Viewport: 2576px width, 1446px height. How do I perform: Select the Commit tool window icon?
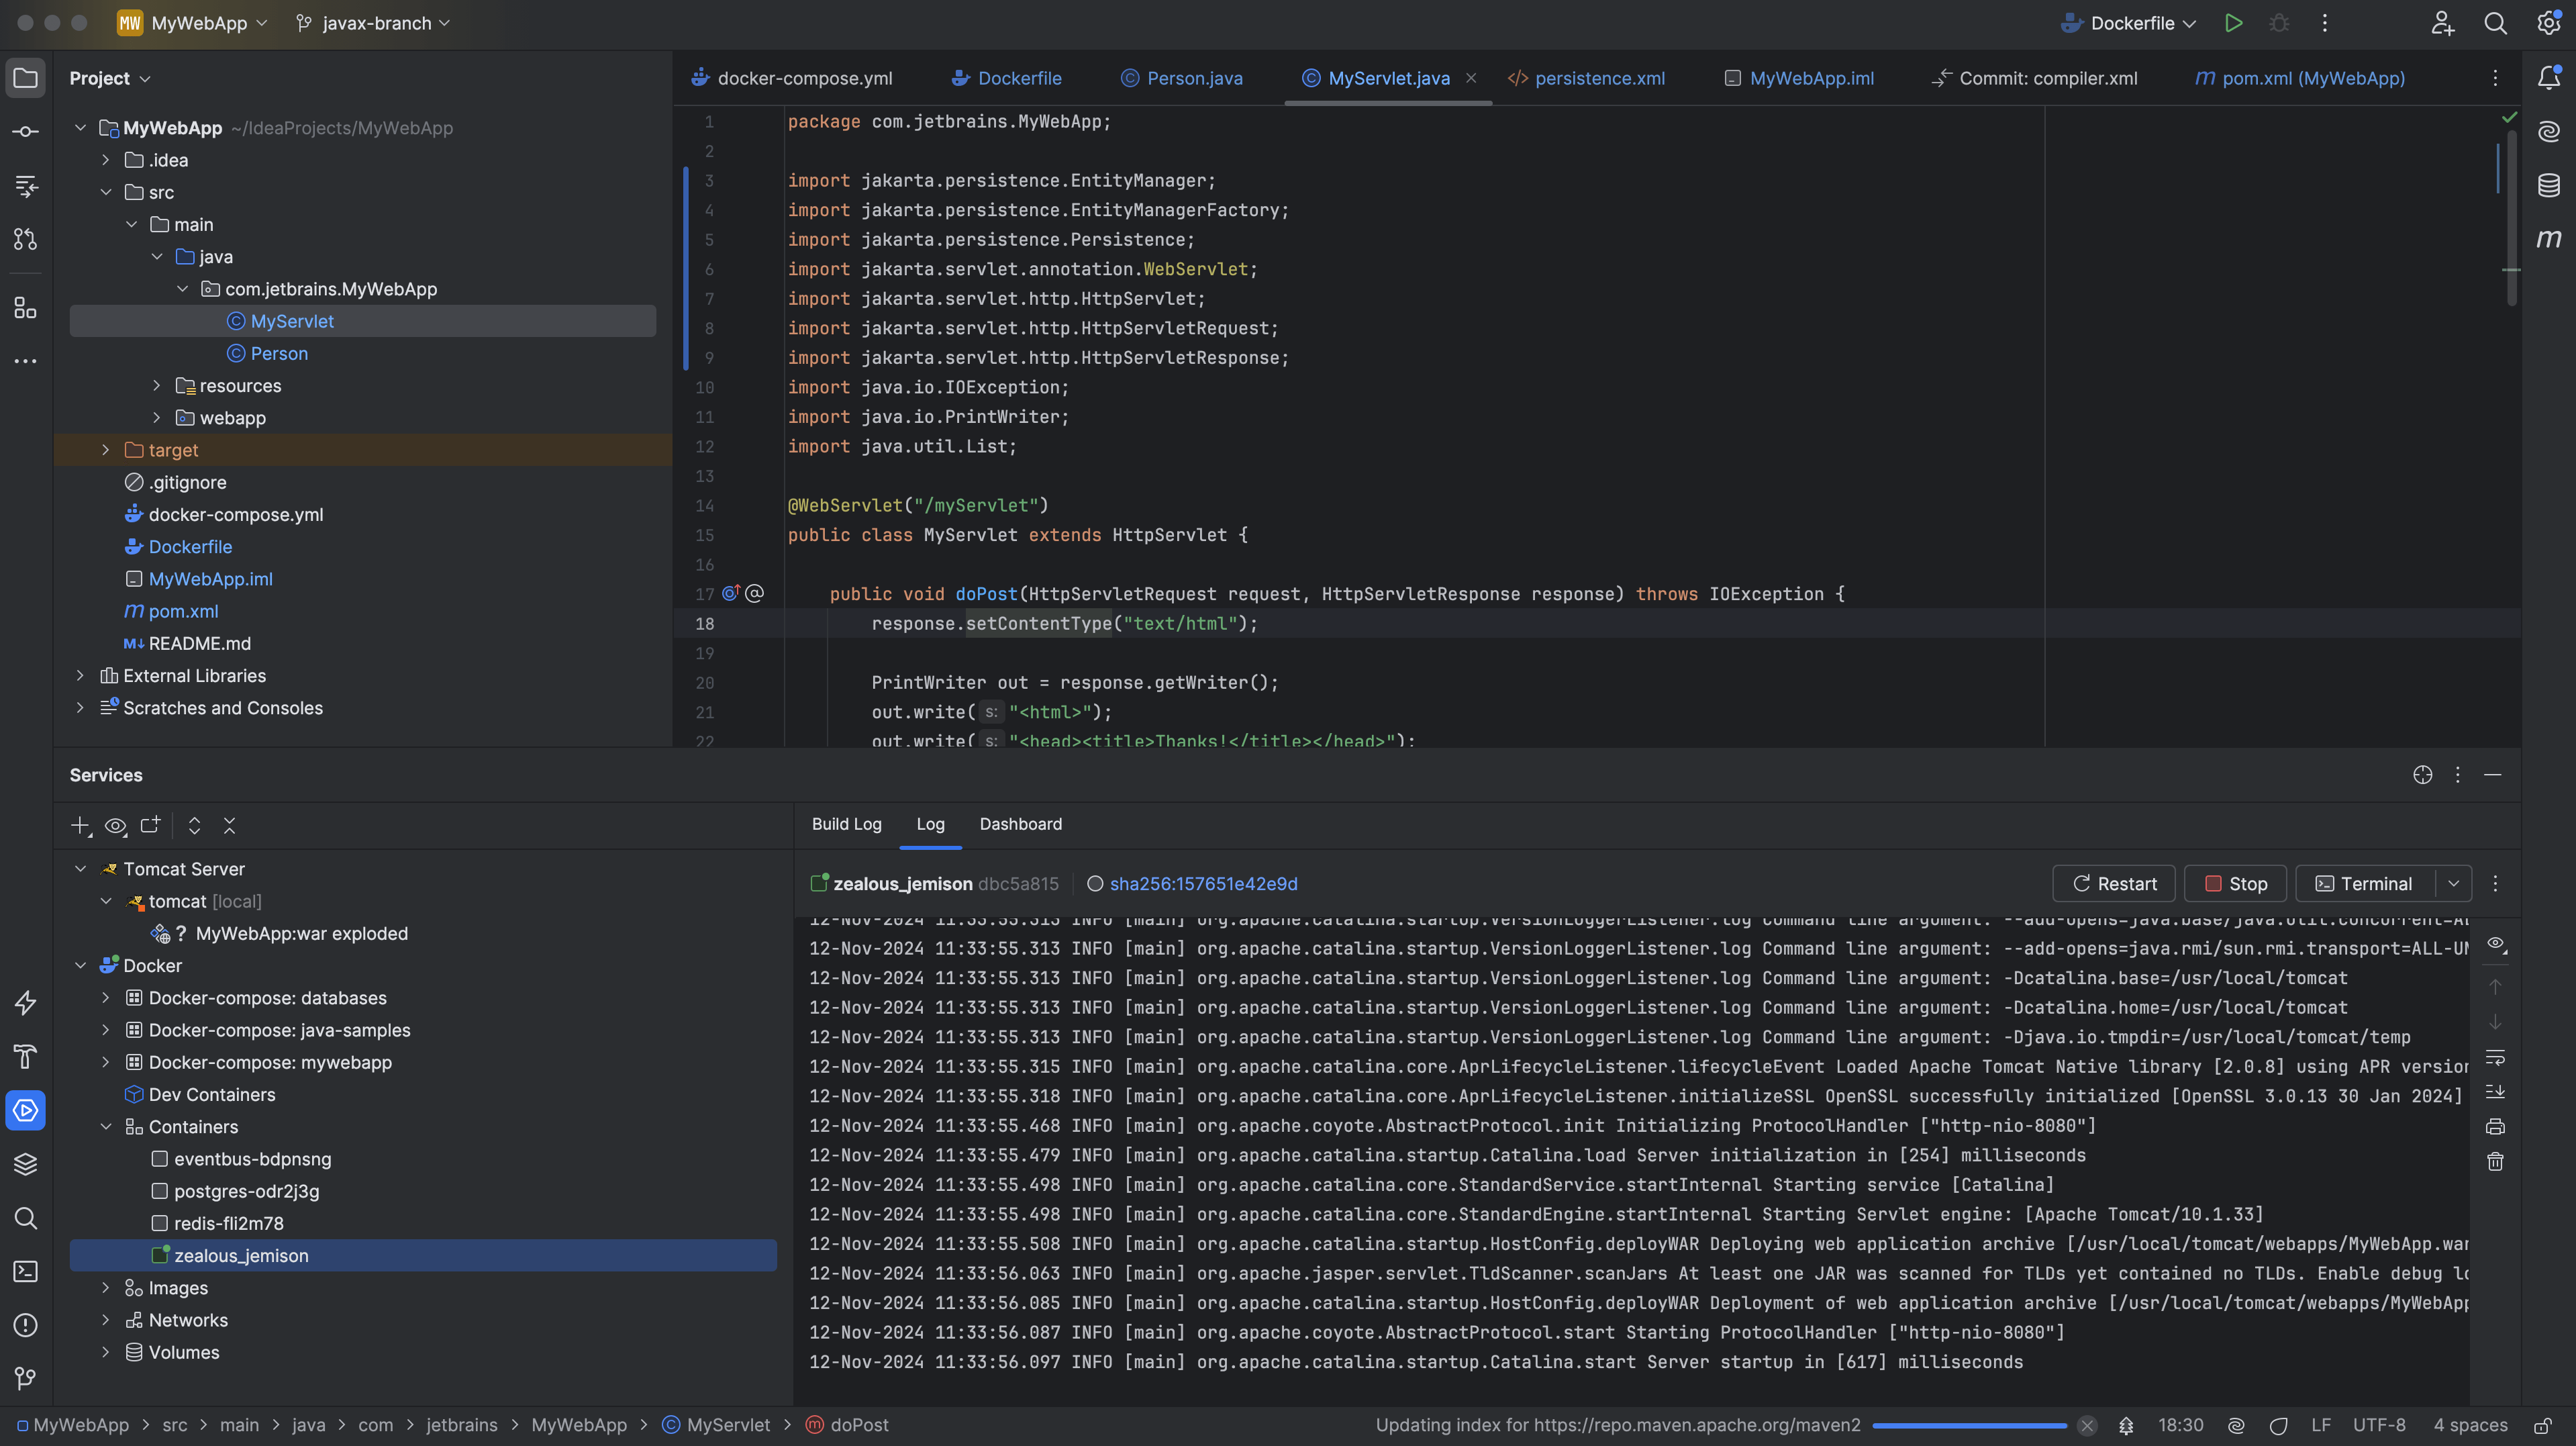click(x=25, y=131)
